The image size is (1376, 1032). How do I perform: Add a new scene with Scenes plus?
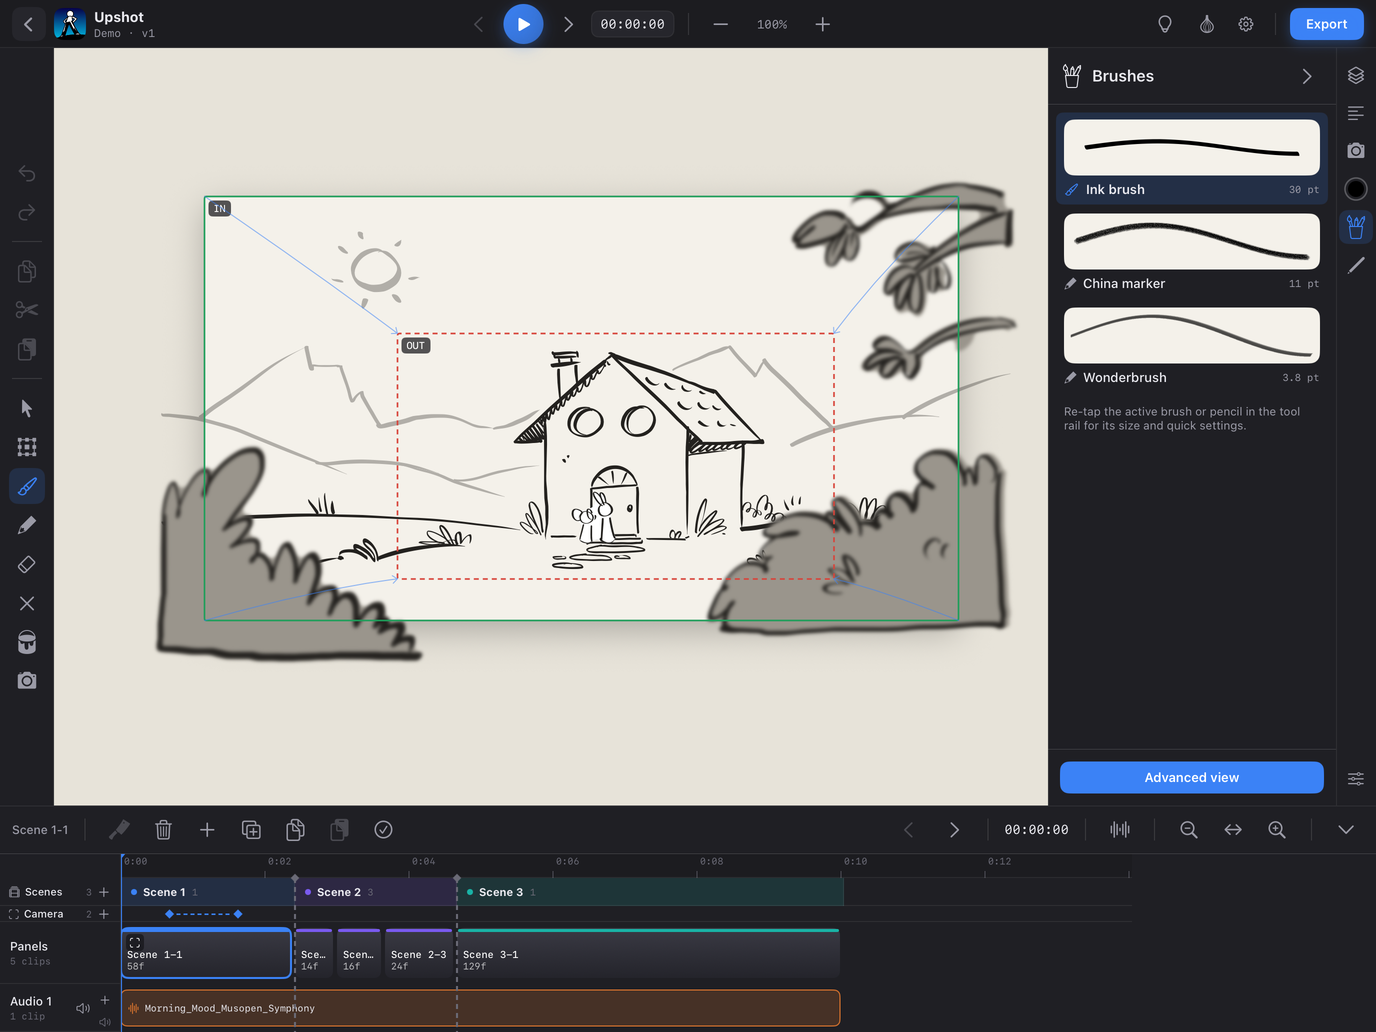coord(104,892)
